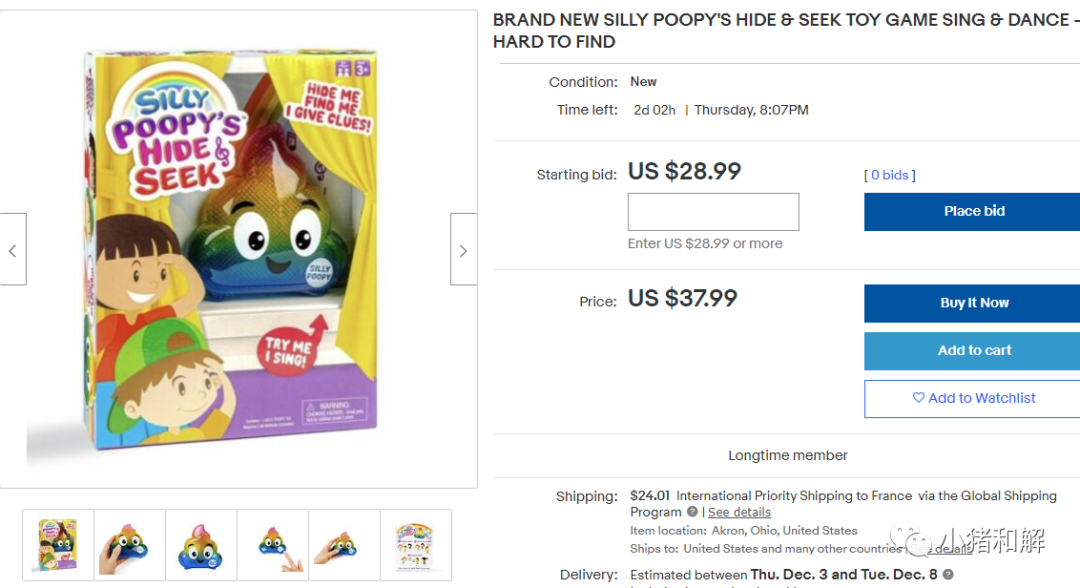Click the next image arrow

(463, 250)
